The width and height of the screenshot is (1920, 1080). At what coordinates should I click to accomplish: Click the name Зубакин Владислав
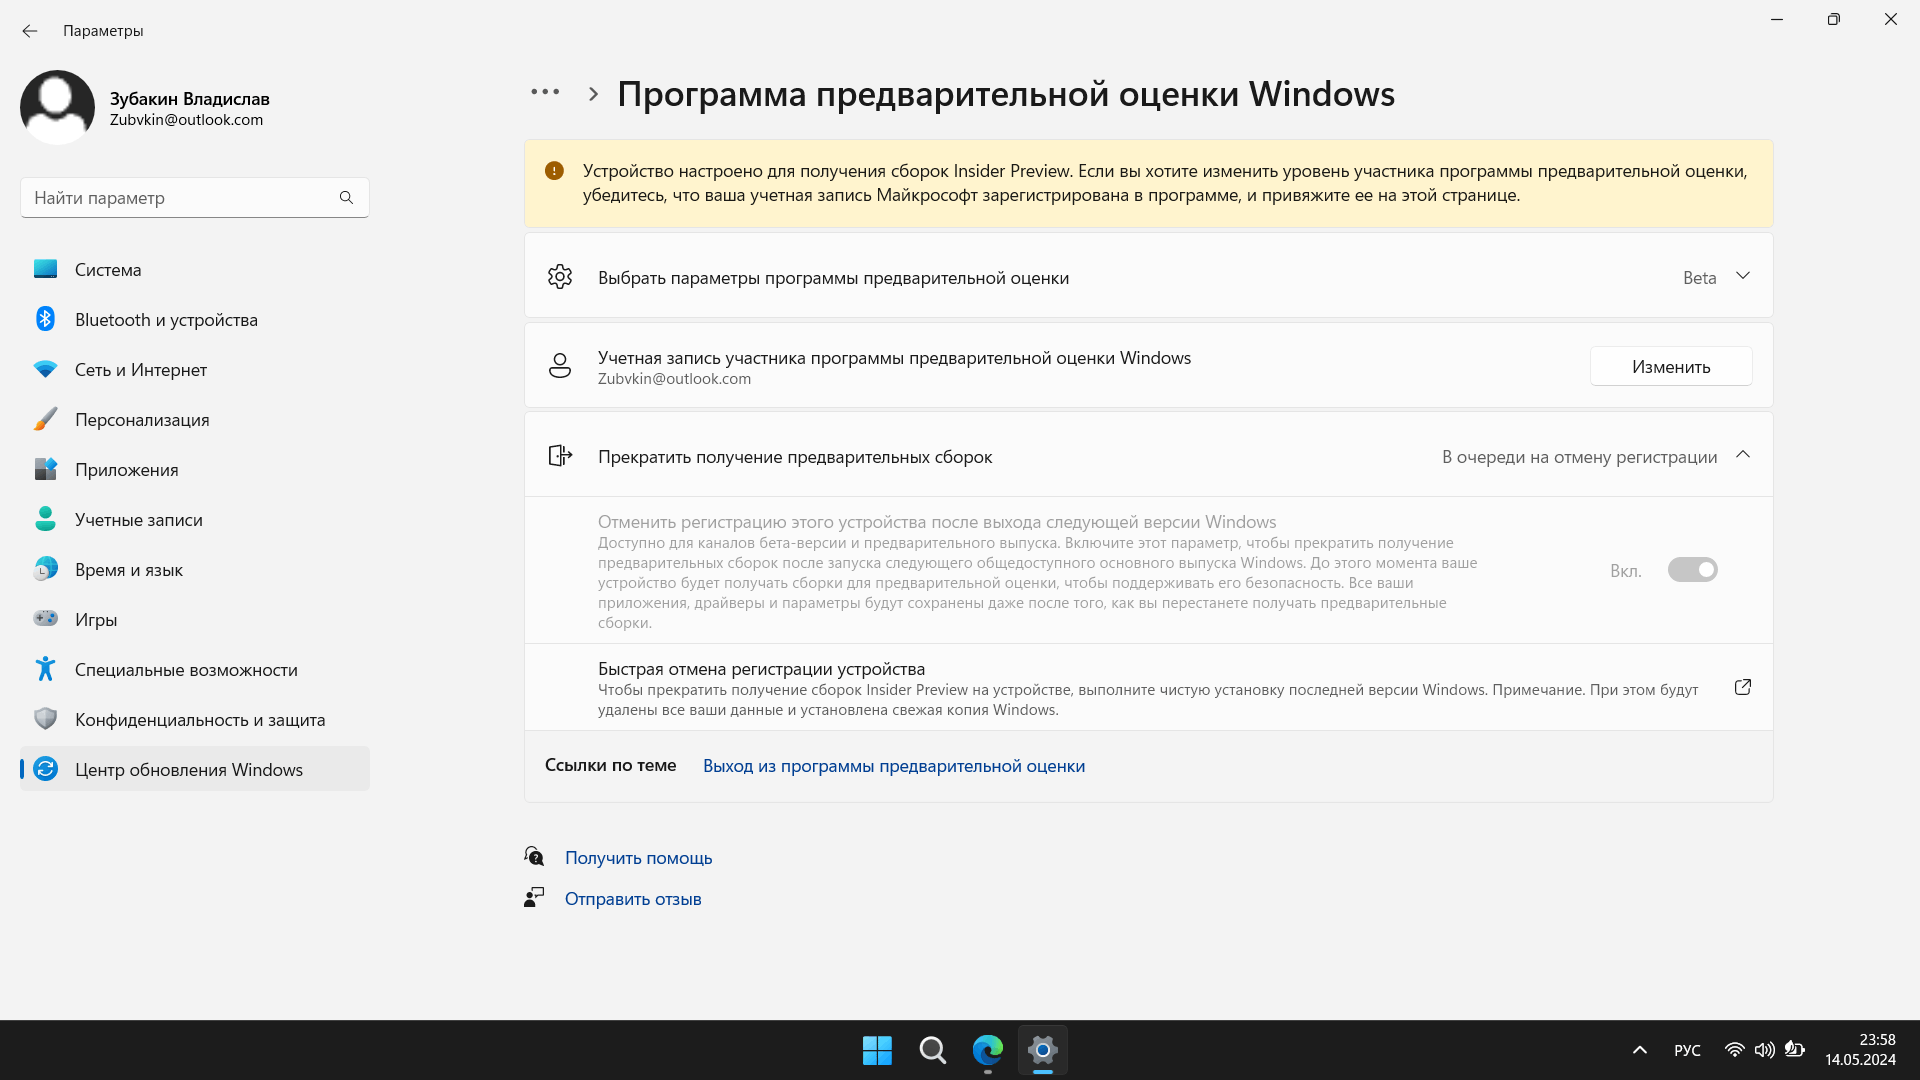(x=190, y=99)
